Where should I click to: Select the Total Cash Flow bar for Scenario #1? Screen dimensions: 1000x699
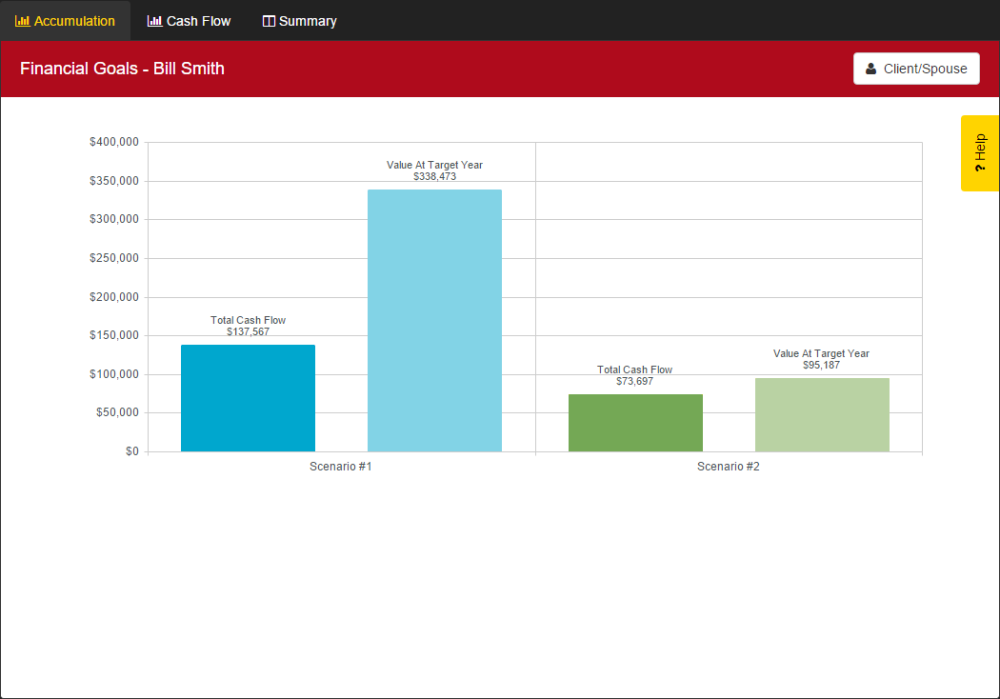[248, 397]
